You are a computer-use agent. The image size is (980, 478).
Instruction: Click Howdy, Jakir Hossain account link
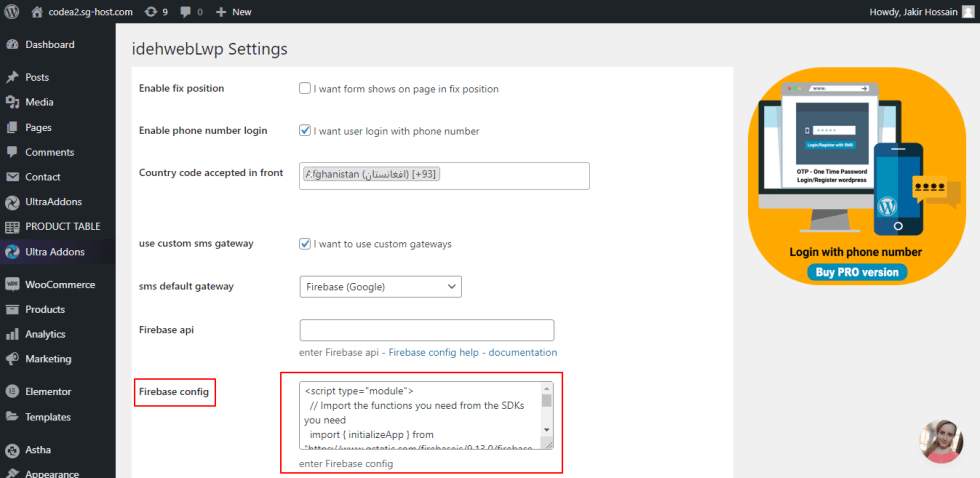[914, 11]
